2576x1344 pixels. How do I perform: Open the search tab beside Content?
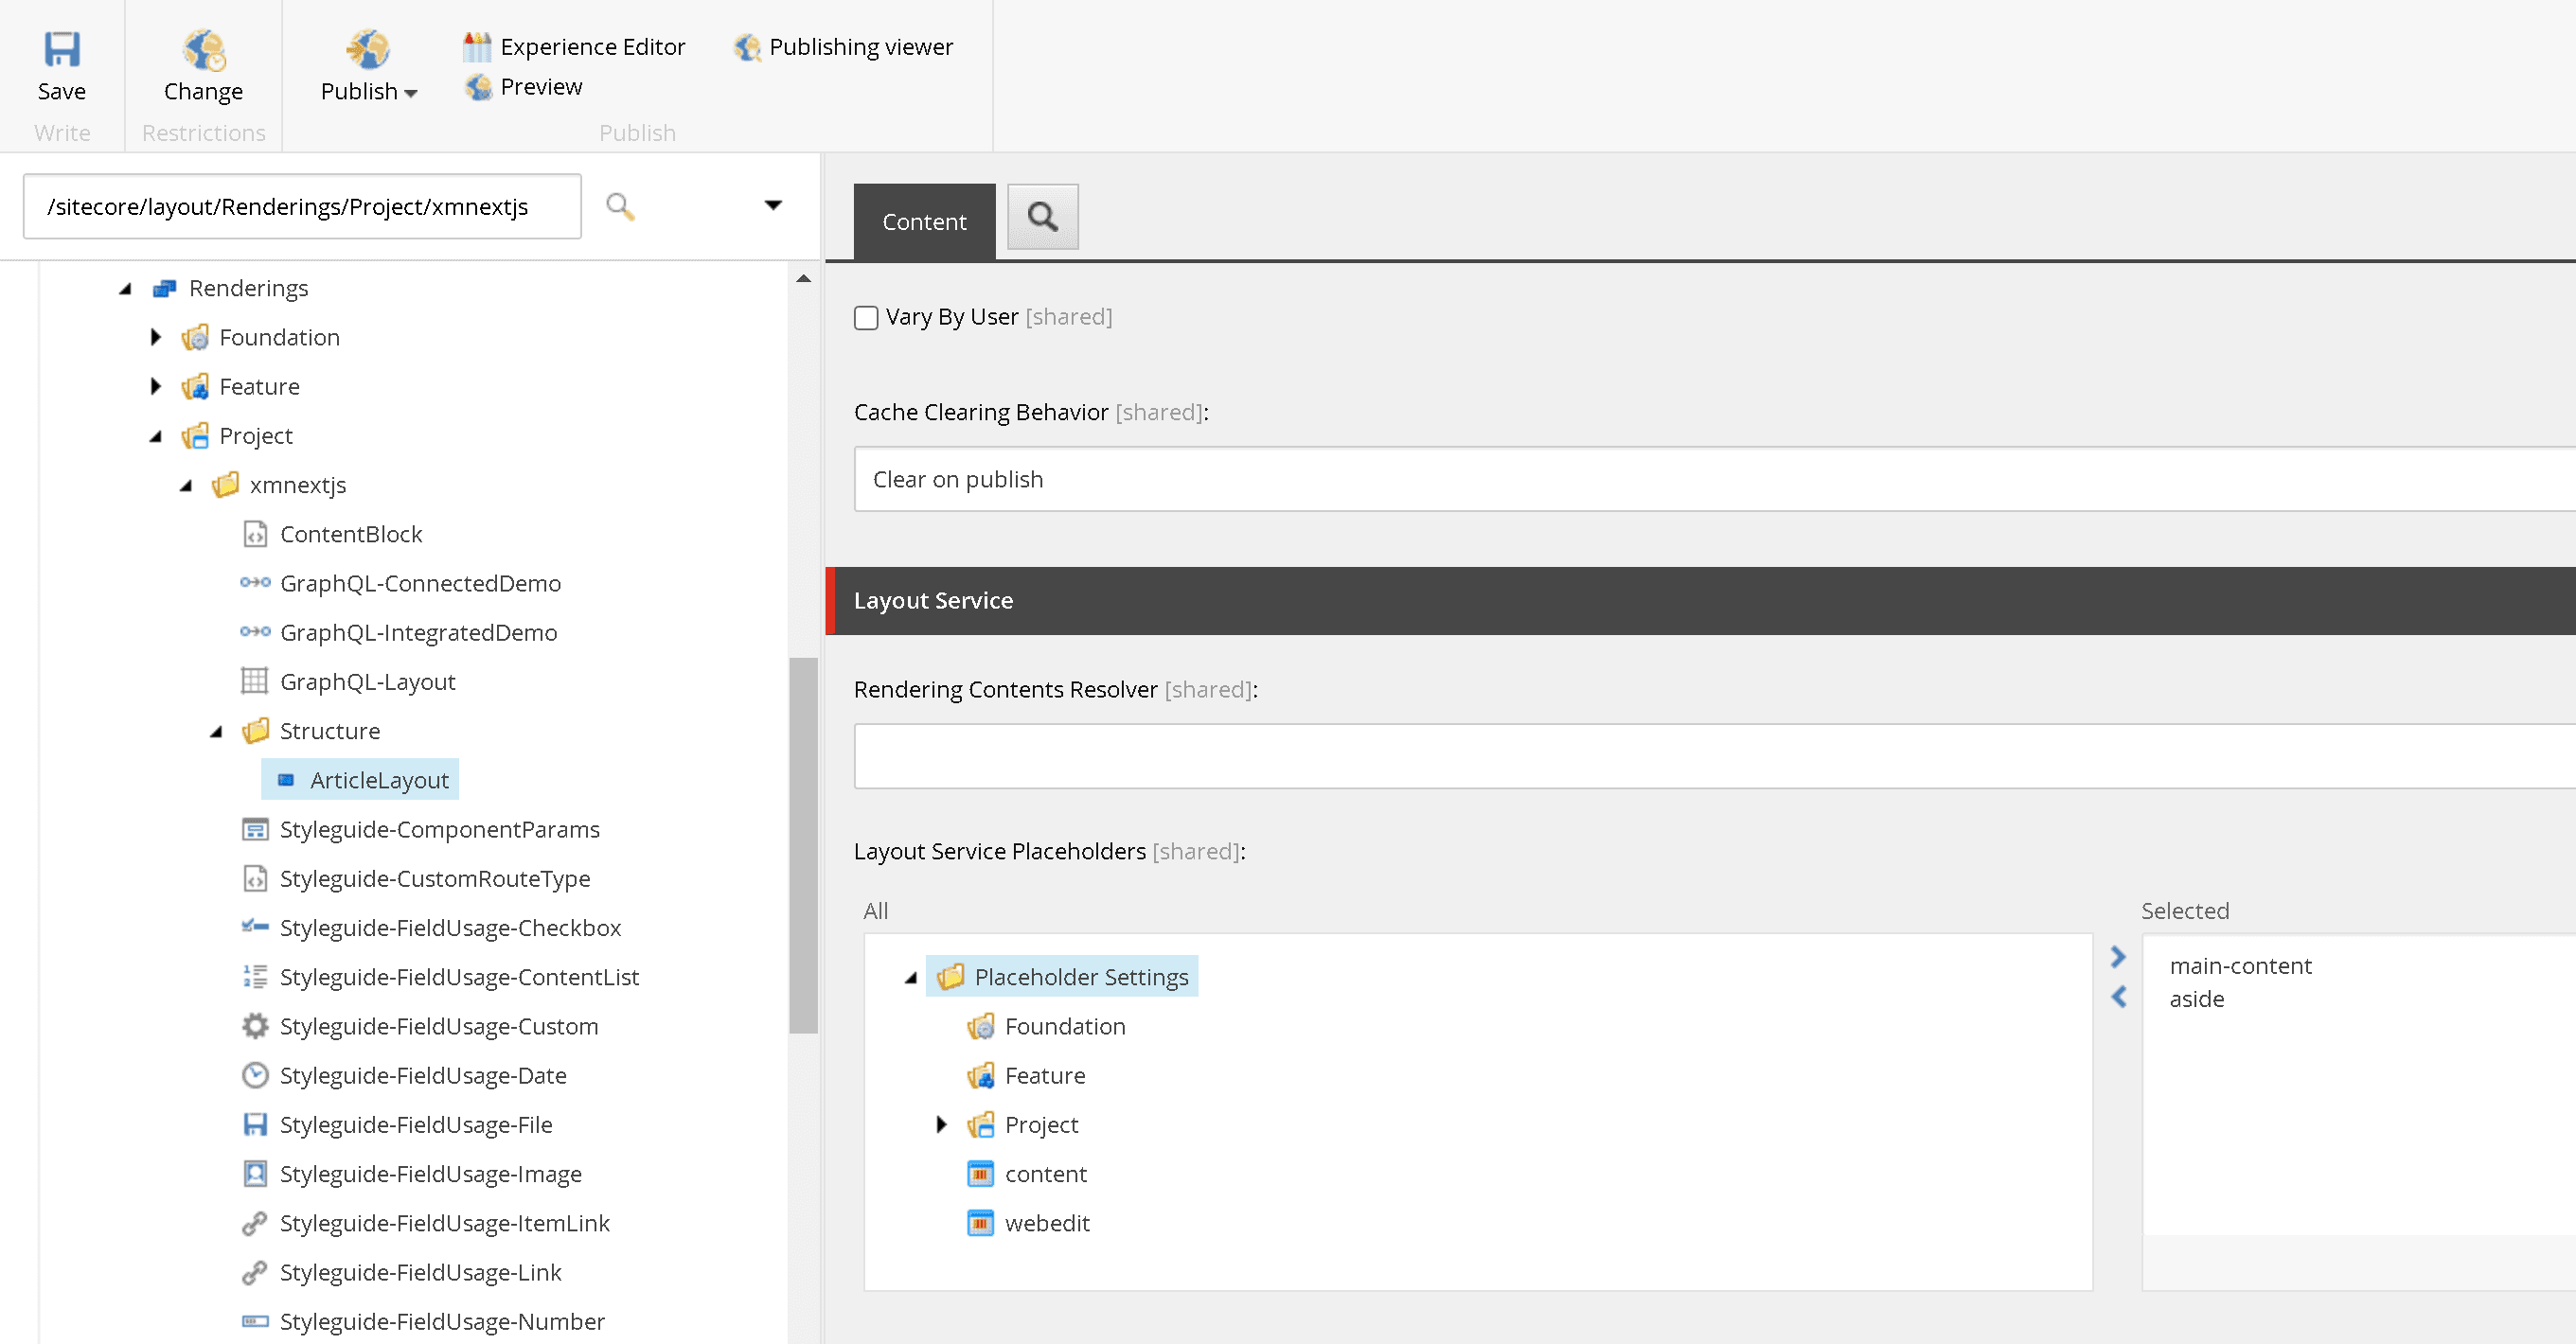point(1042,216)
